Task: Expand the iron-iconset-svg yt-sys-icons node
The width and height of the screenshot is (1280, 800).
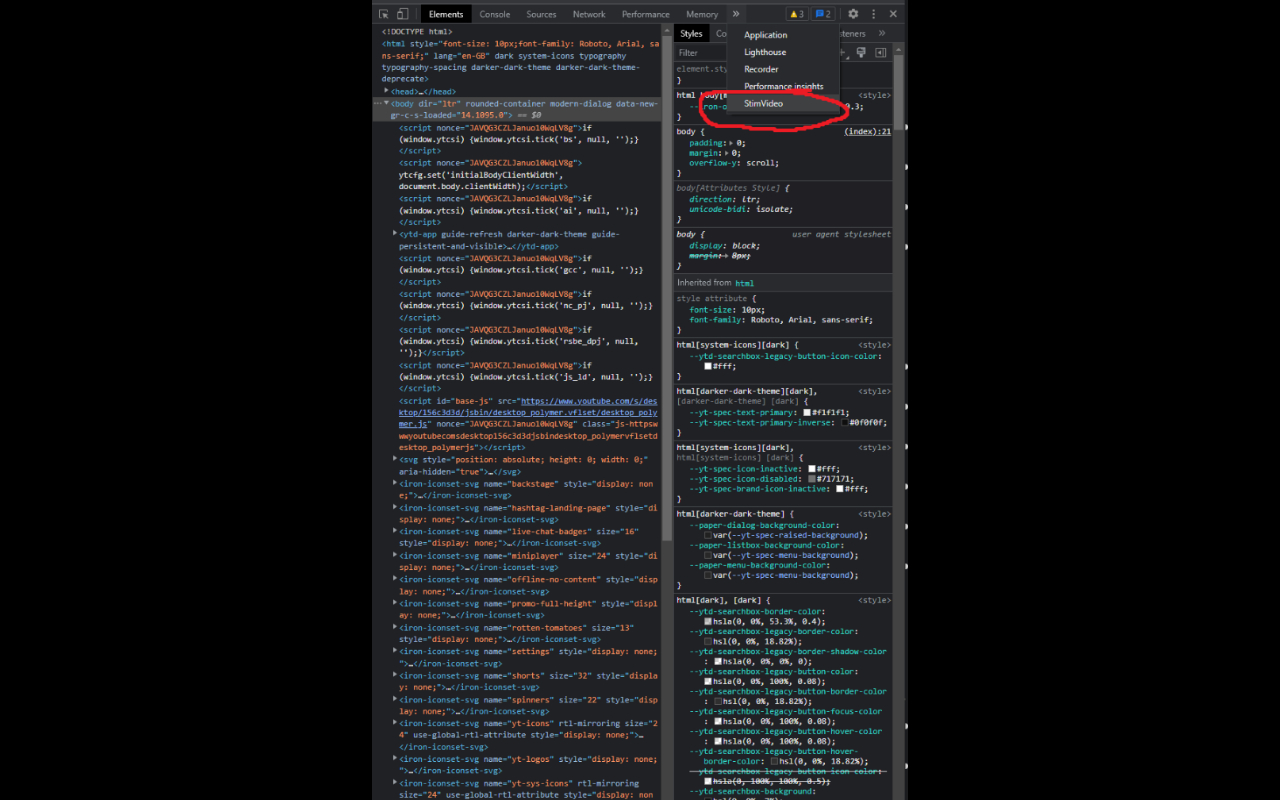Action: [395, 783]
